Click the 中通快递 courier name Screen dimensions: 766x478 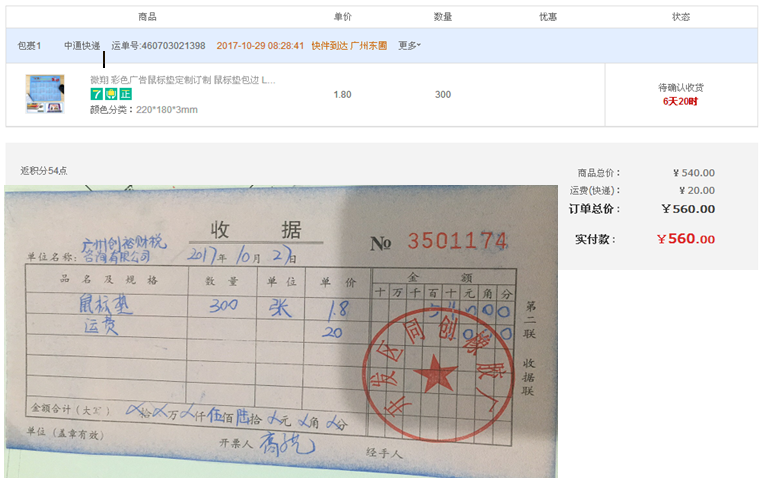(82, 46)
